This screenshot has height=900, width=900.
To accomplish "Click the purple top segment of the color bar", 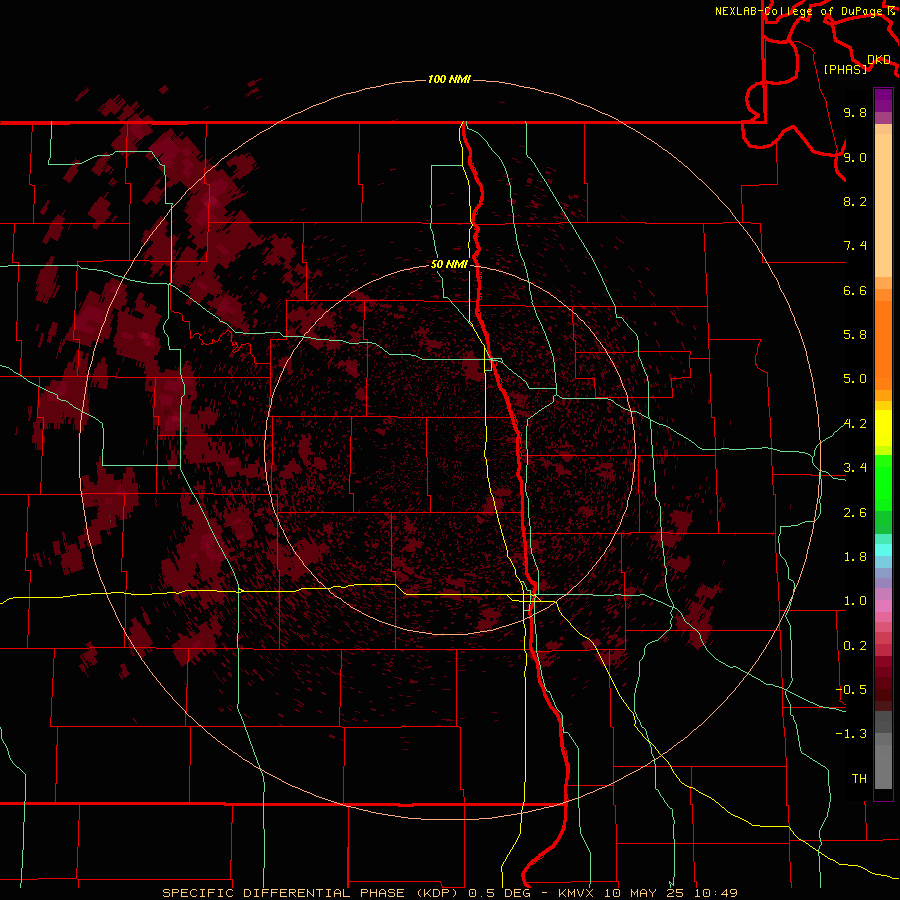I will point(883,100).
